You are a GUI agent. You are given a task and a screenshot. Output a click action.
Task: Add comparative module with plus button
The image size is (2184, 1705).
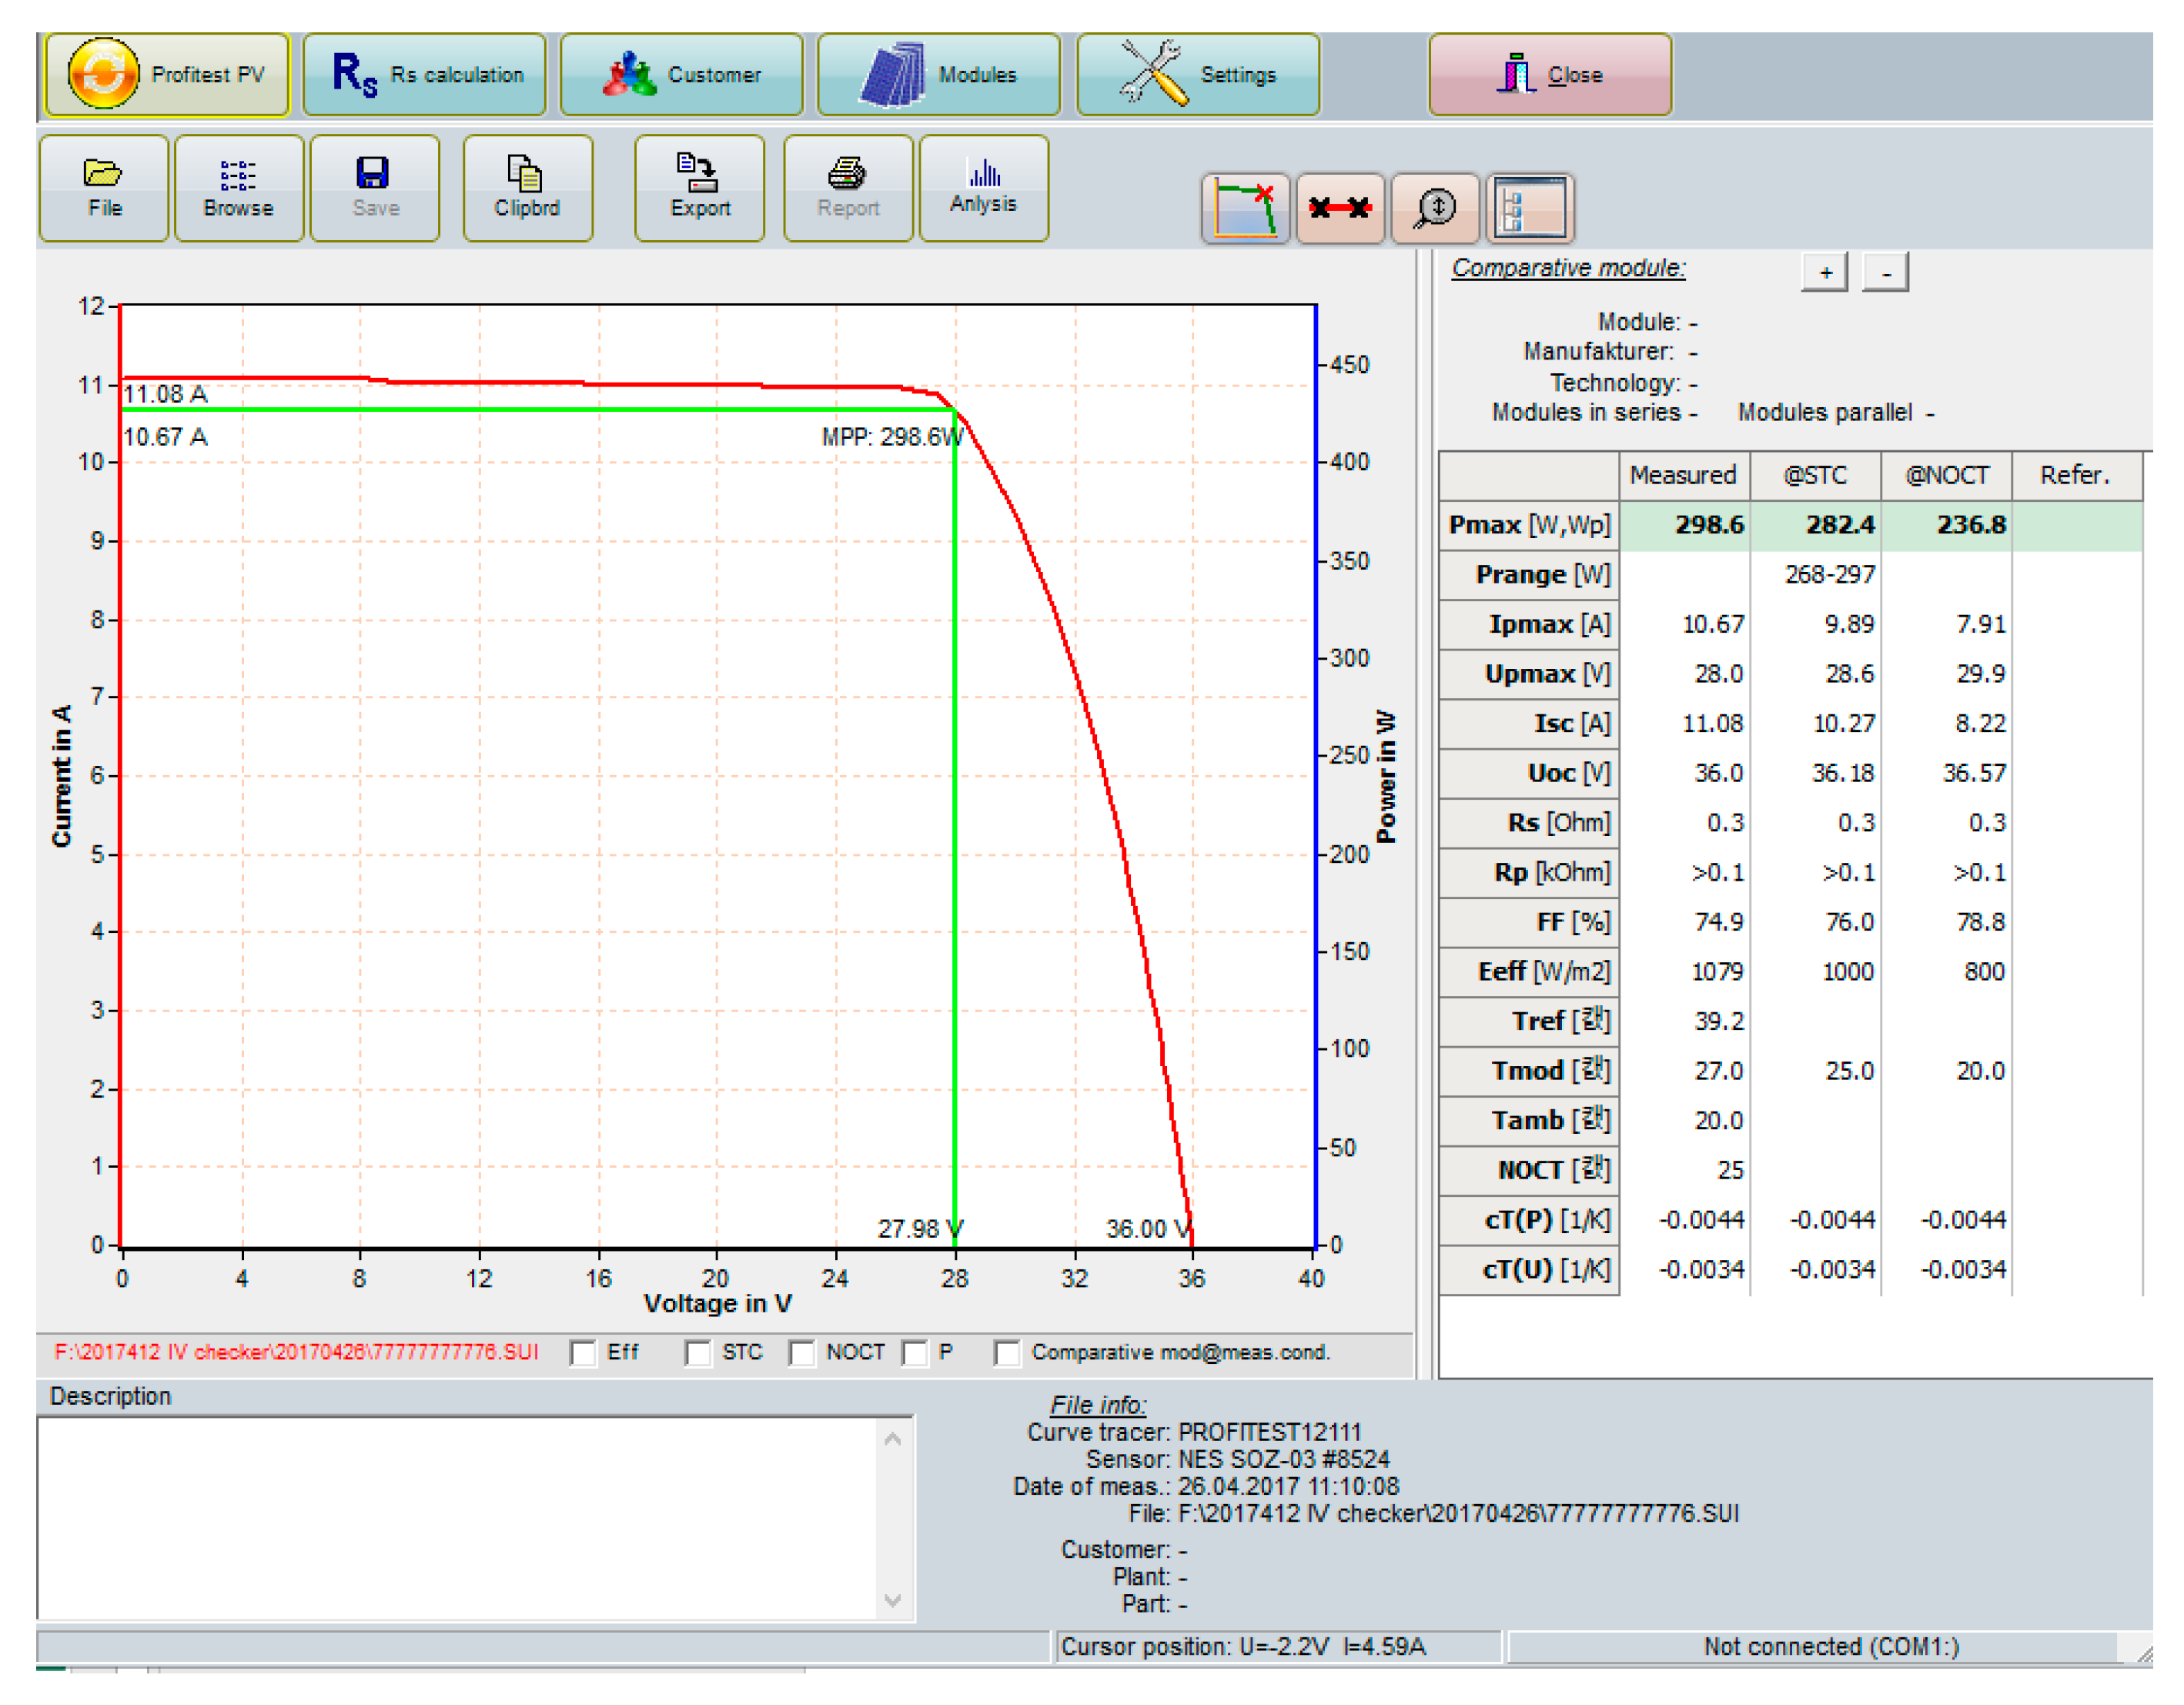(1825, 272)
